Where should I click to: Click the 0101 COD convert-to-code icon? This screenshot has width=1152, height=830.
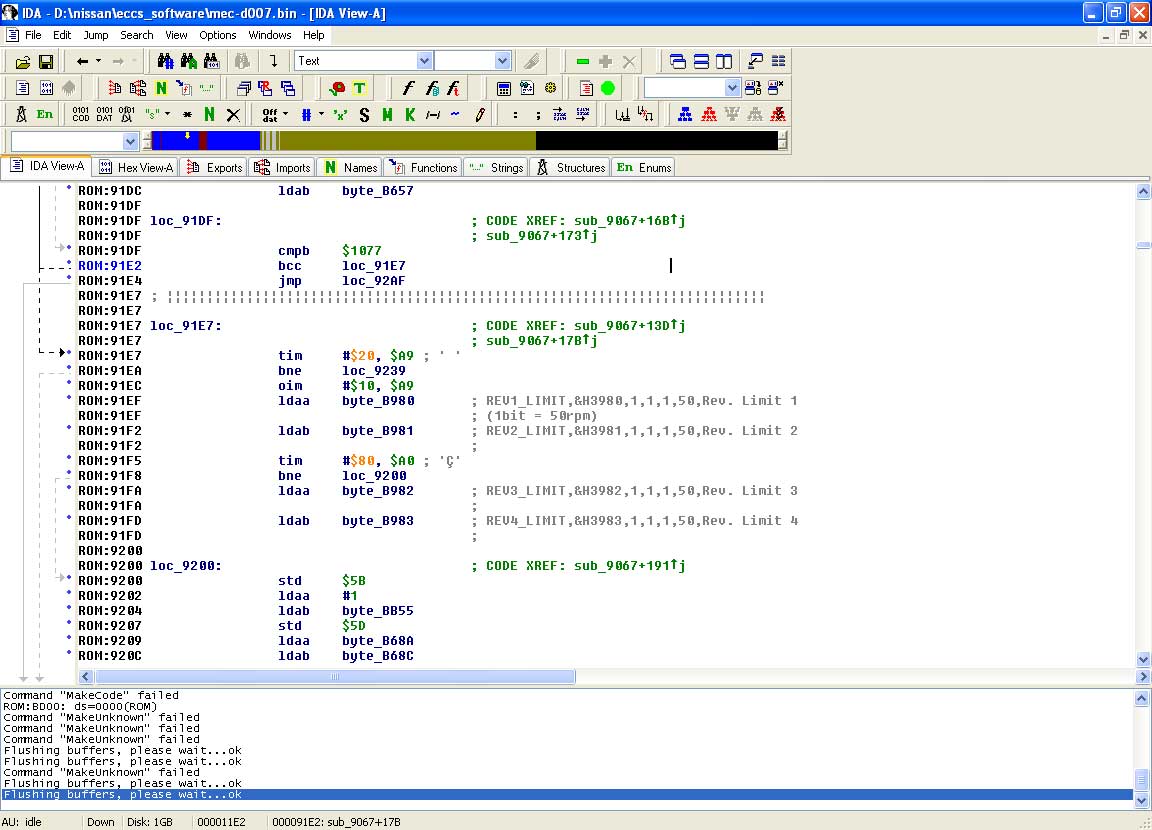[81, 114]
